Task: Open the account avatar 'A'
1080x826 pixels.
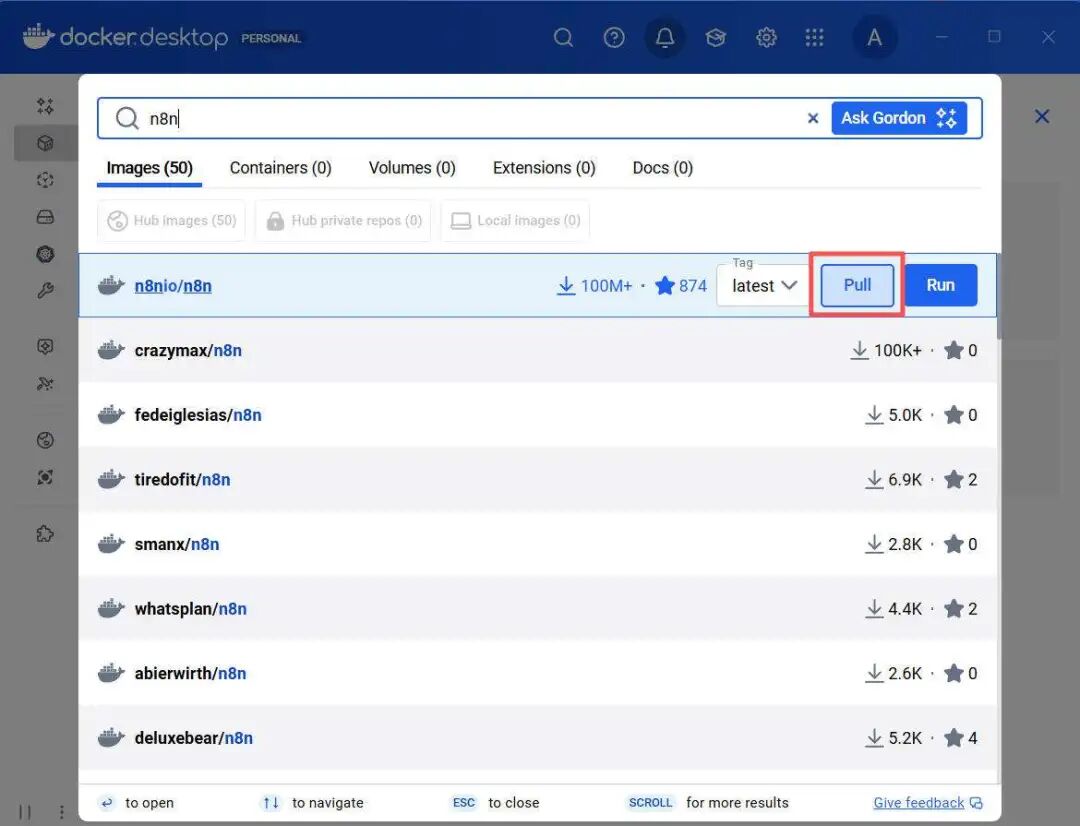Action: 874,37
